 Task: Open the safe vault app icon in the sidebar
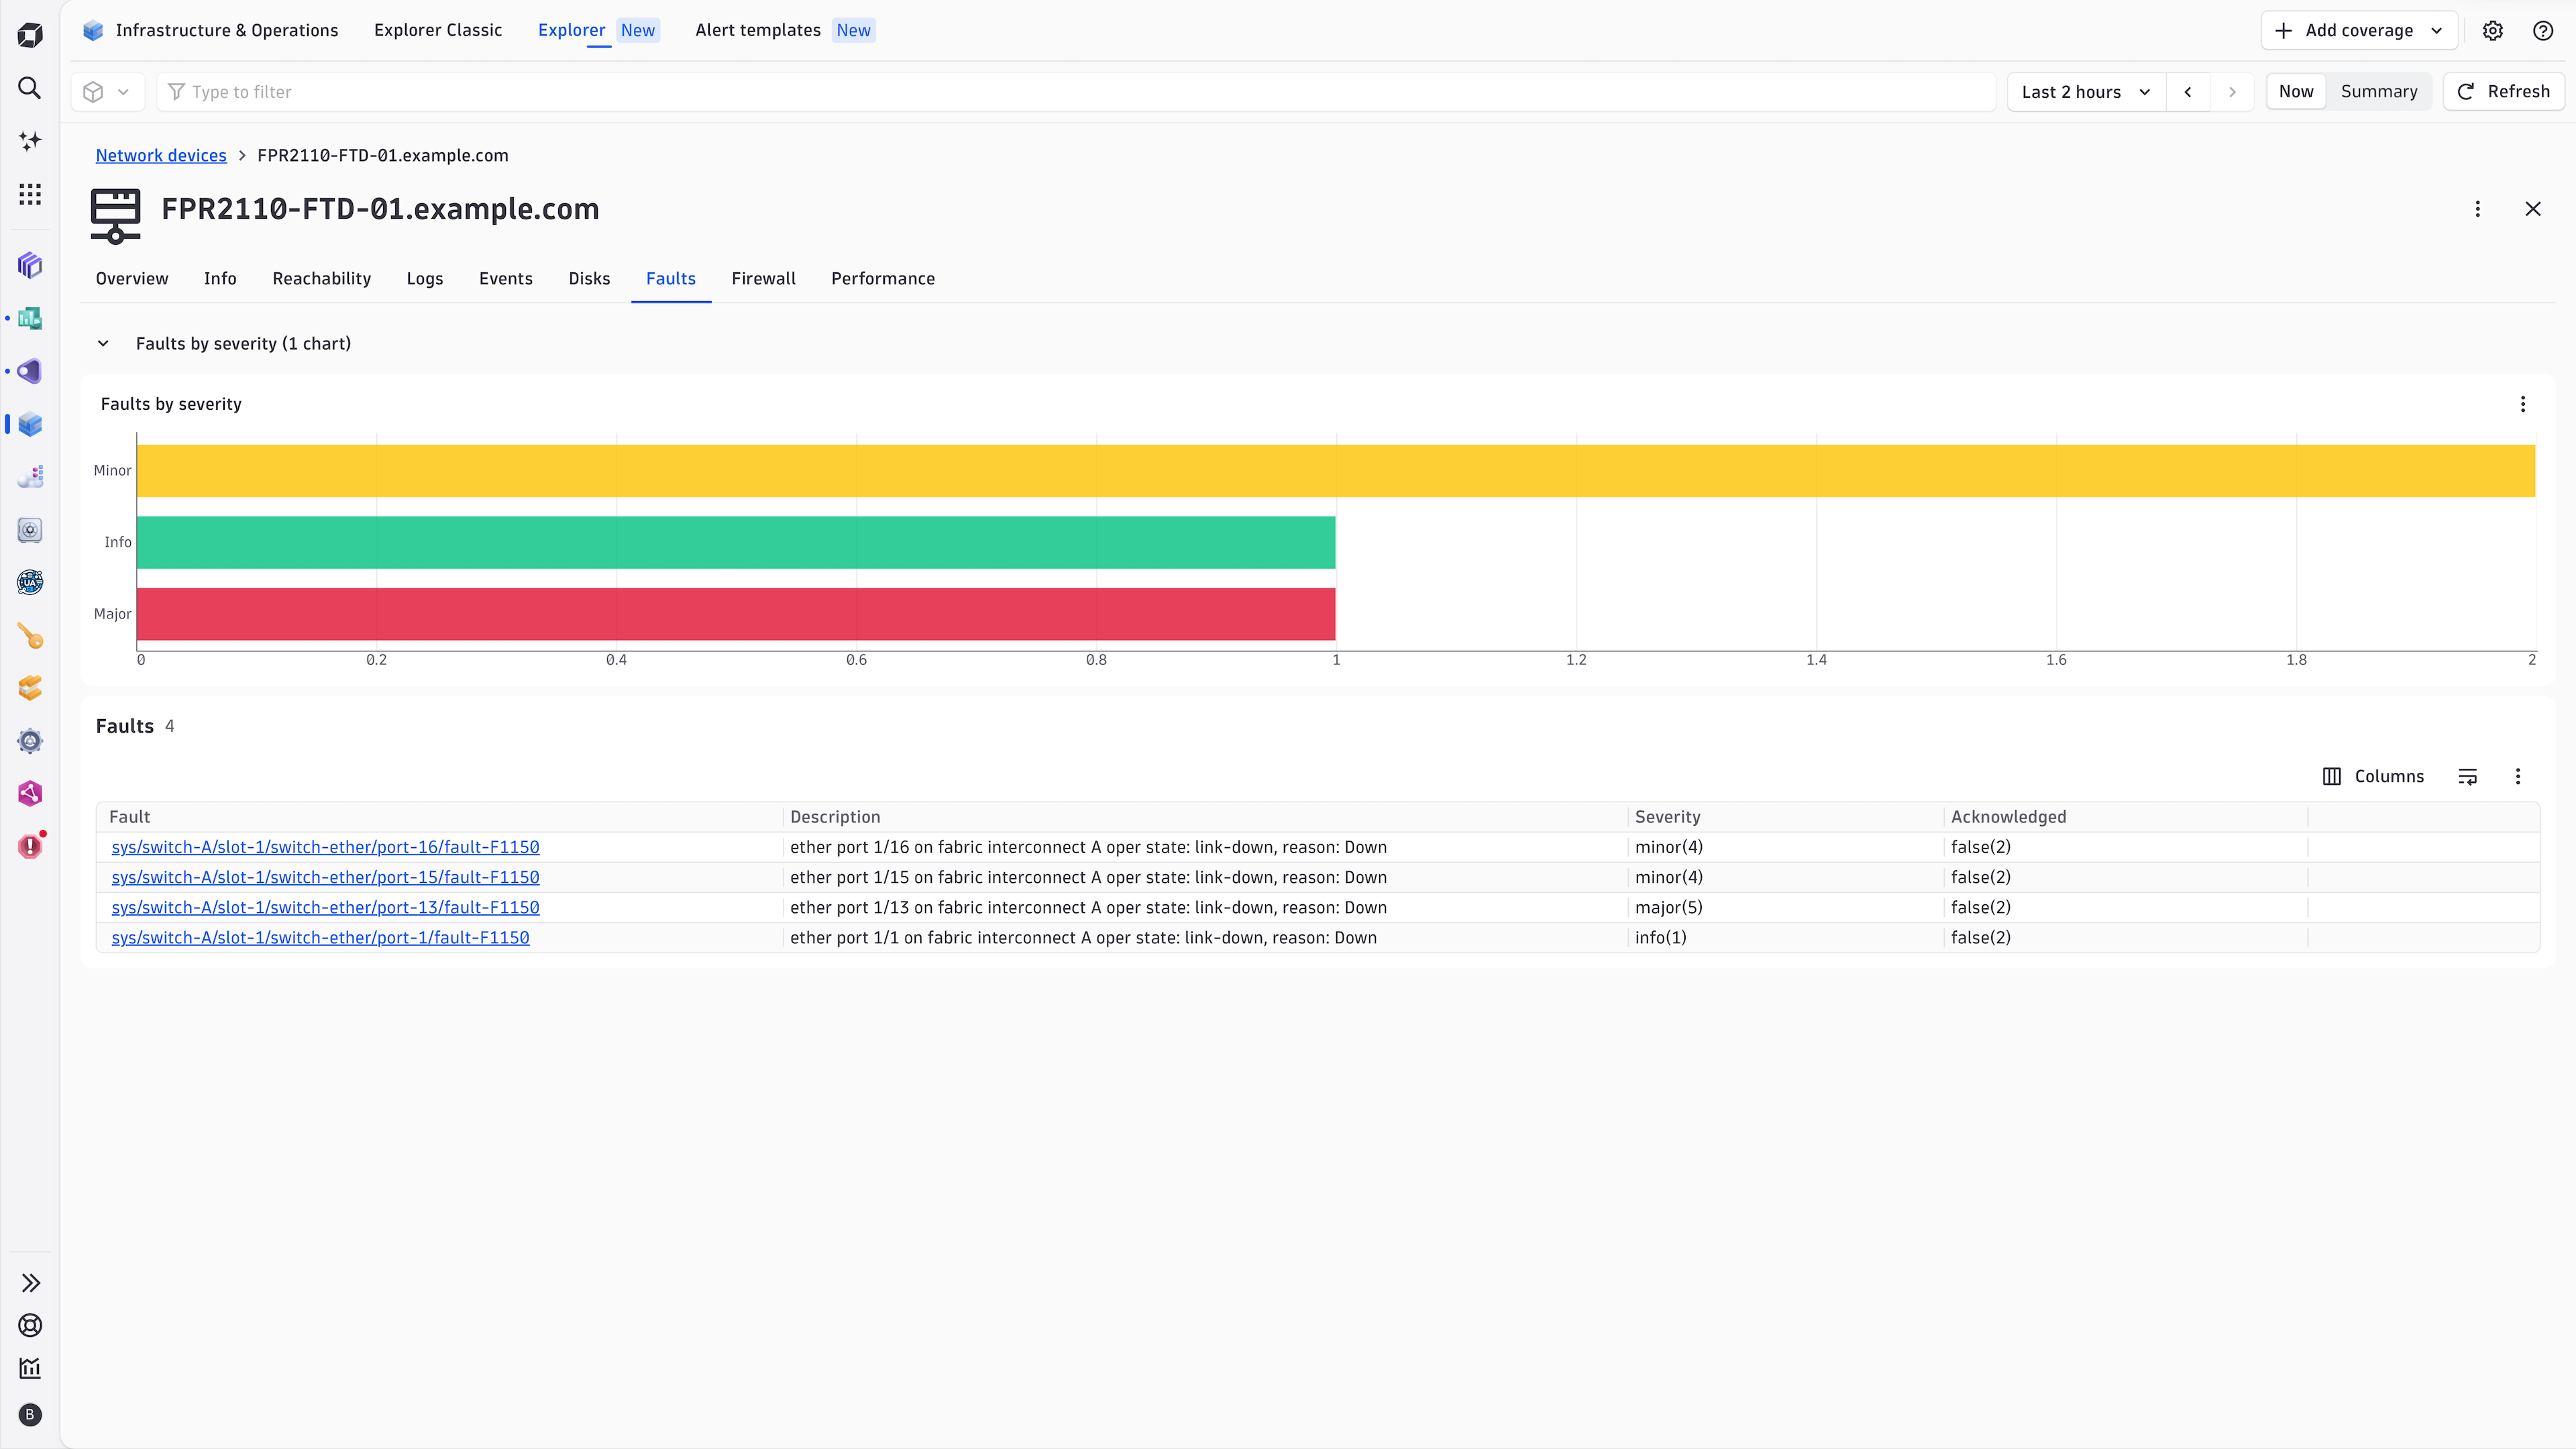[30, 530]
